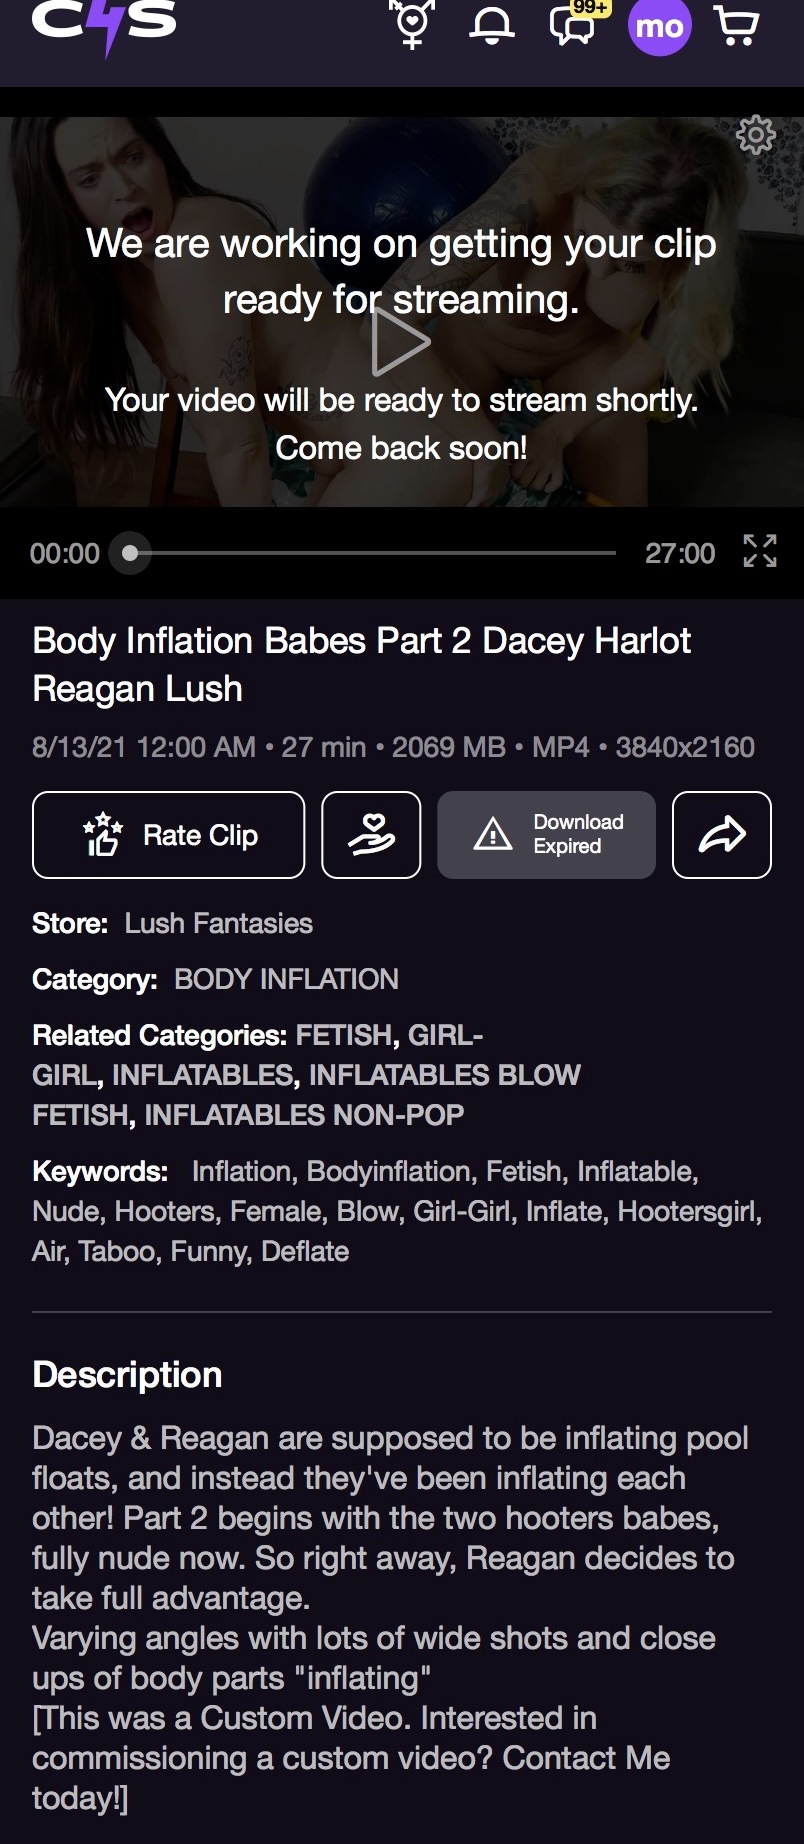Open the notifications bell

pyautogui.click(x=492, y=26)
